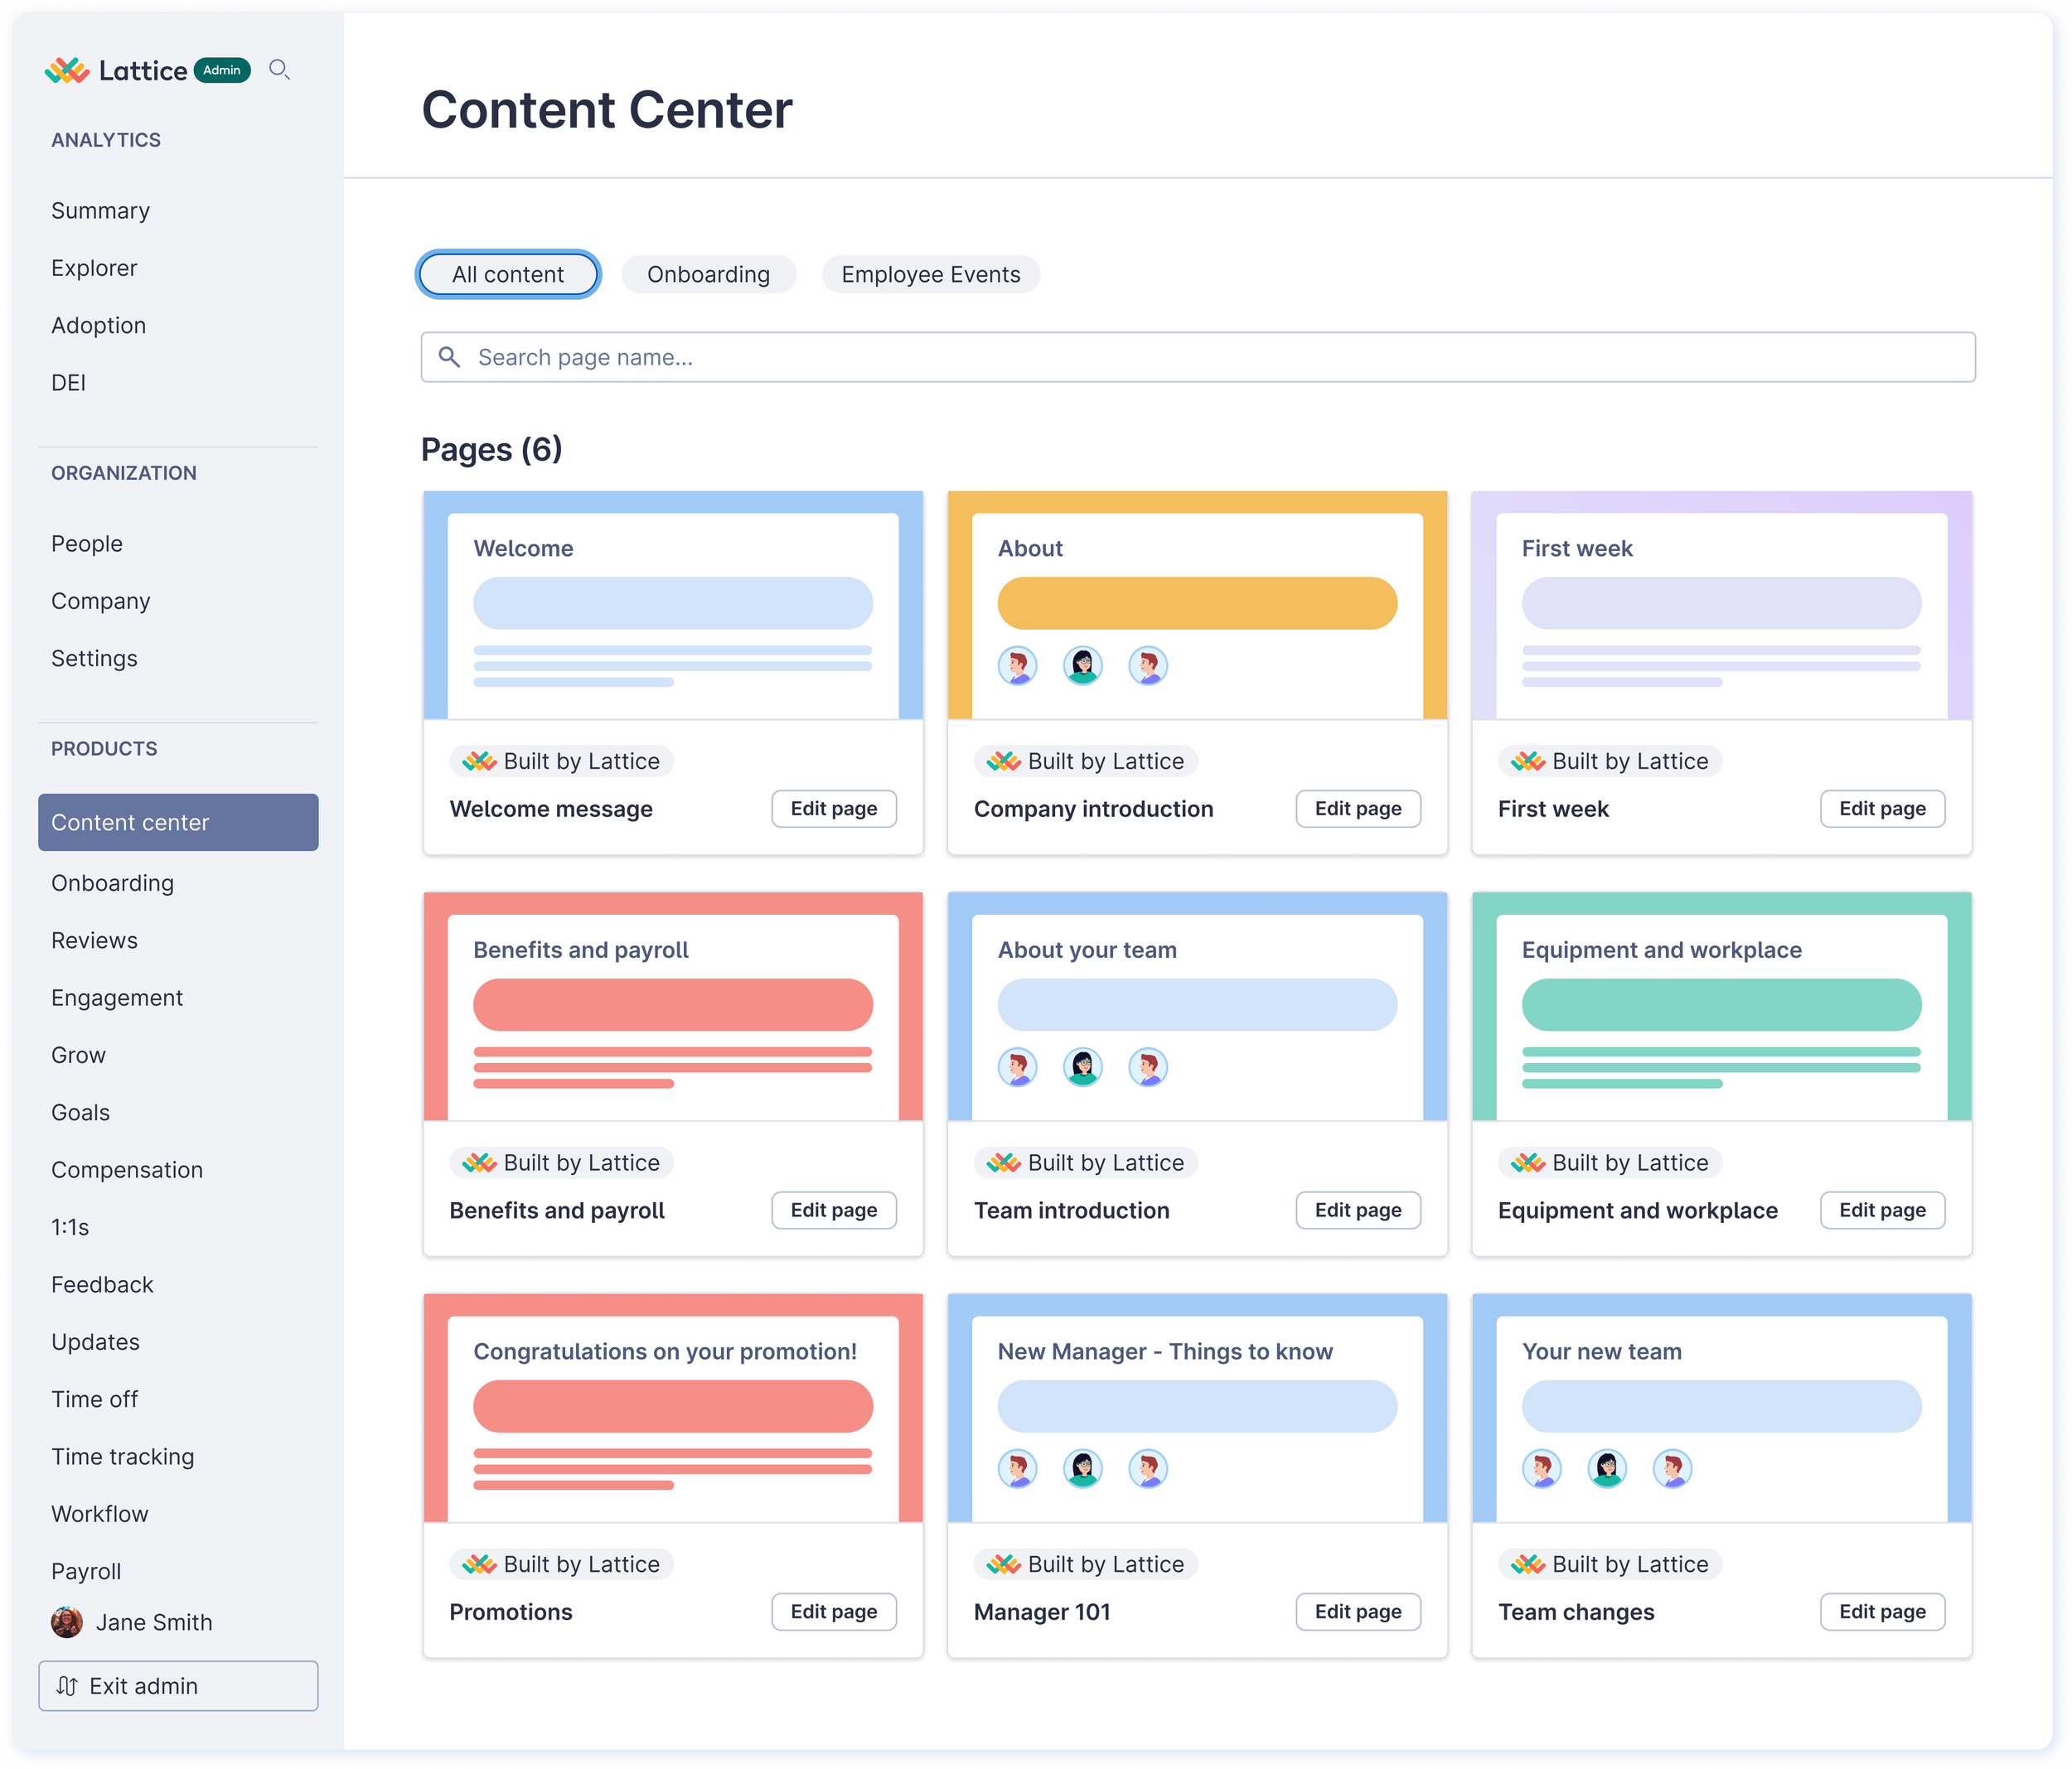2072x1769 pixels.
Task: Click the magnifier icon in page search bar
Action: (449, 357)
